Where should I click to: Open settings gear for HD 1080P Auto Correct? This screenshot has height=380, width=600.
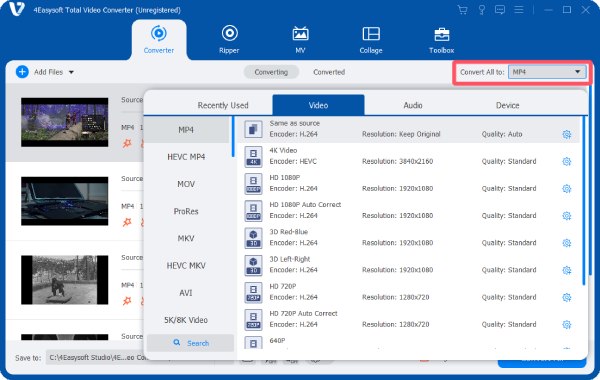[567, 216]
